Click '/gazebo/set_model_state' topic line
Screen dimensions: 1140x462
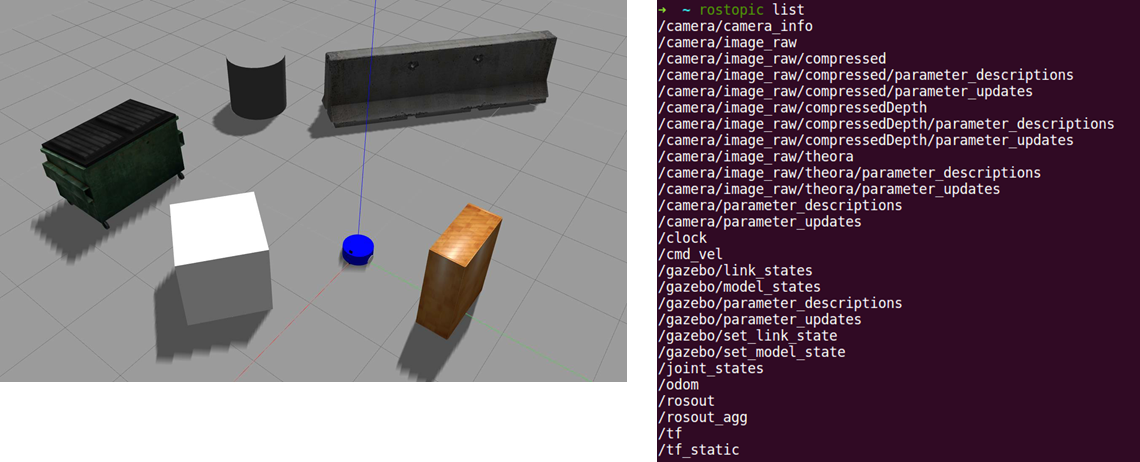click(752, 351)
